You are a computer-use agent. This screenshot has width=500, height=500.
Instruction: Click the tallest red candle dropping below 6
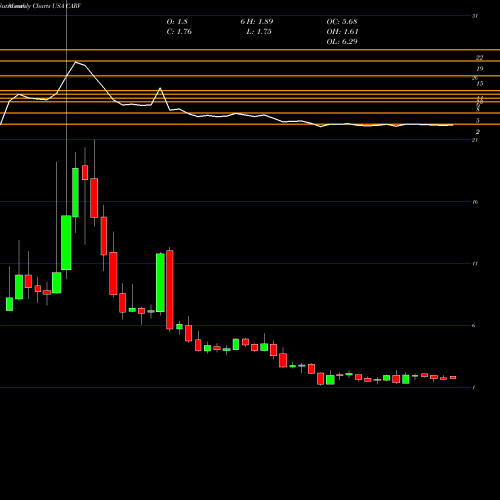coord(170,290)
